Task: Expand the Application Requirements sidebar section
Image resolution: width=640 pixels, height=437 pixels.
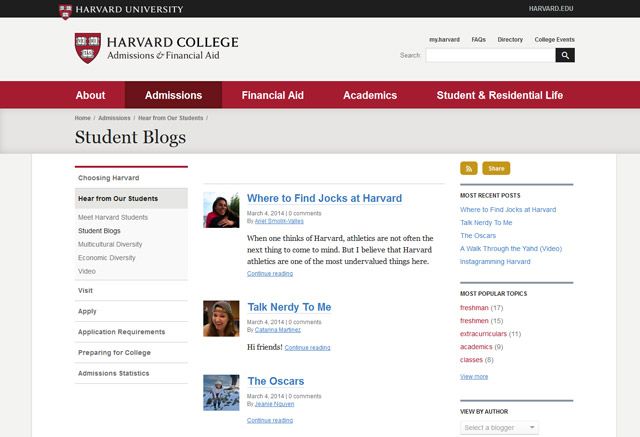Action: point(121,332)
